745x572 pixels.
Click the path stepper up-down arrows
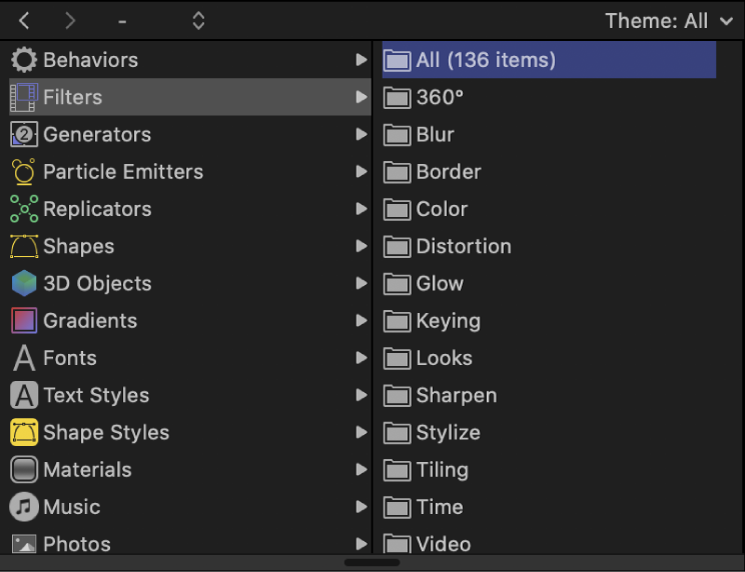(198, 21)
